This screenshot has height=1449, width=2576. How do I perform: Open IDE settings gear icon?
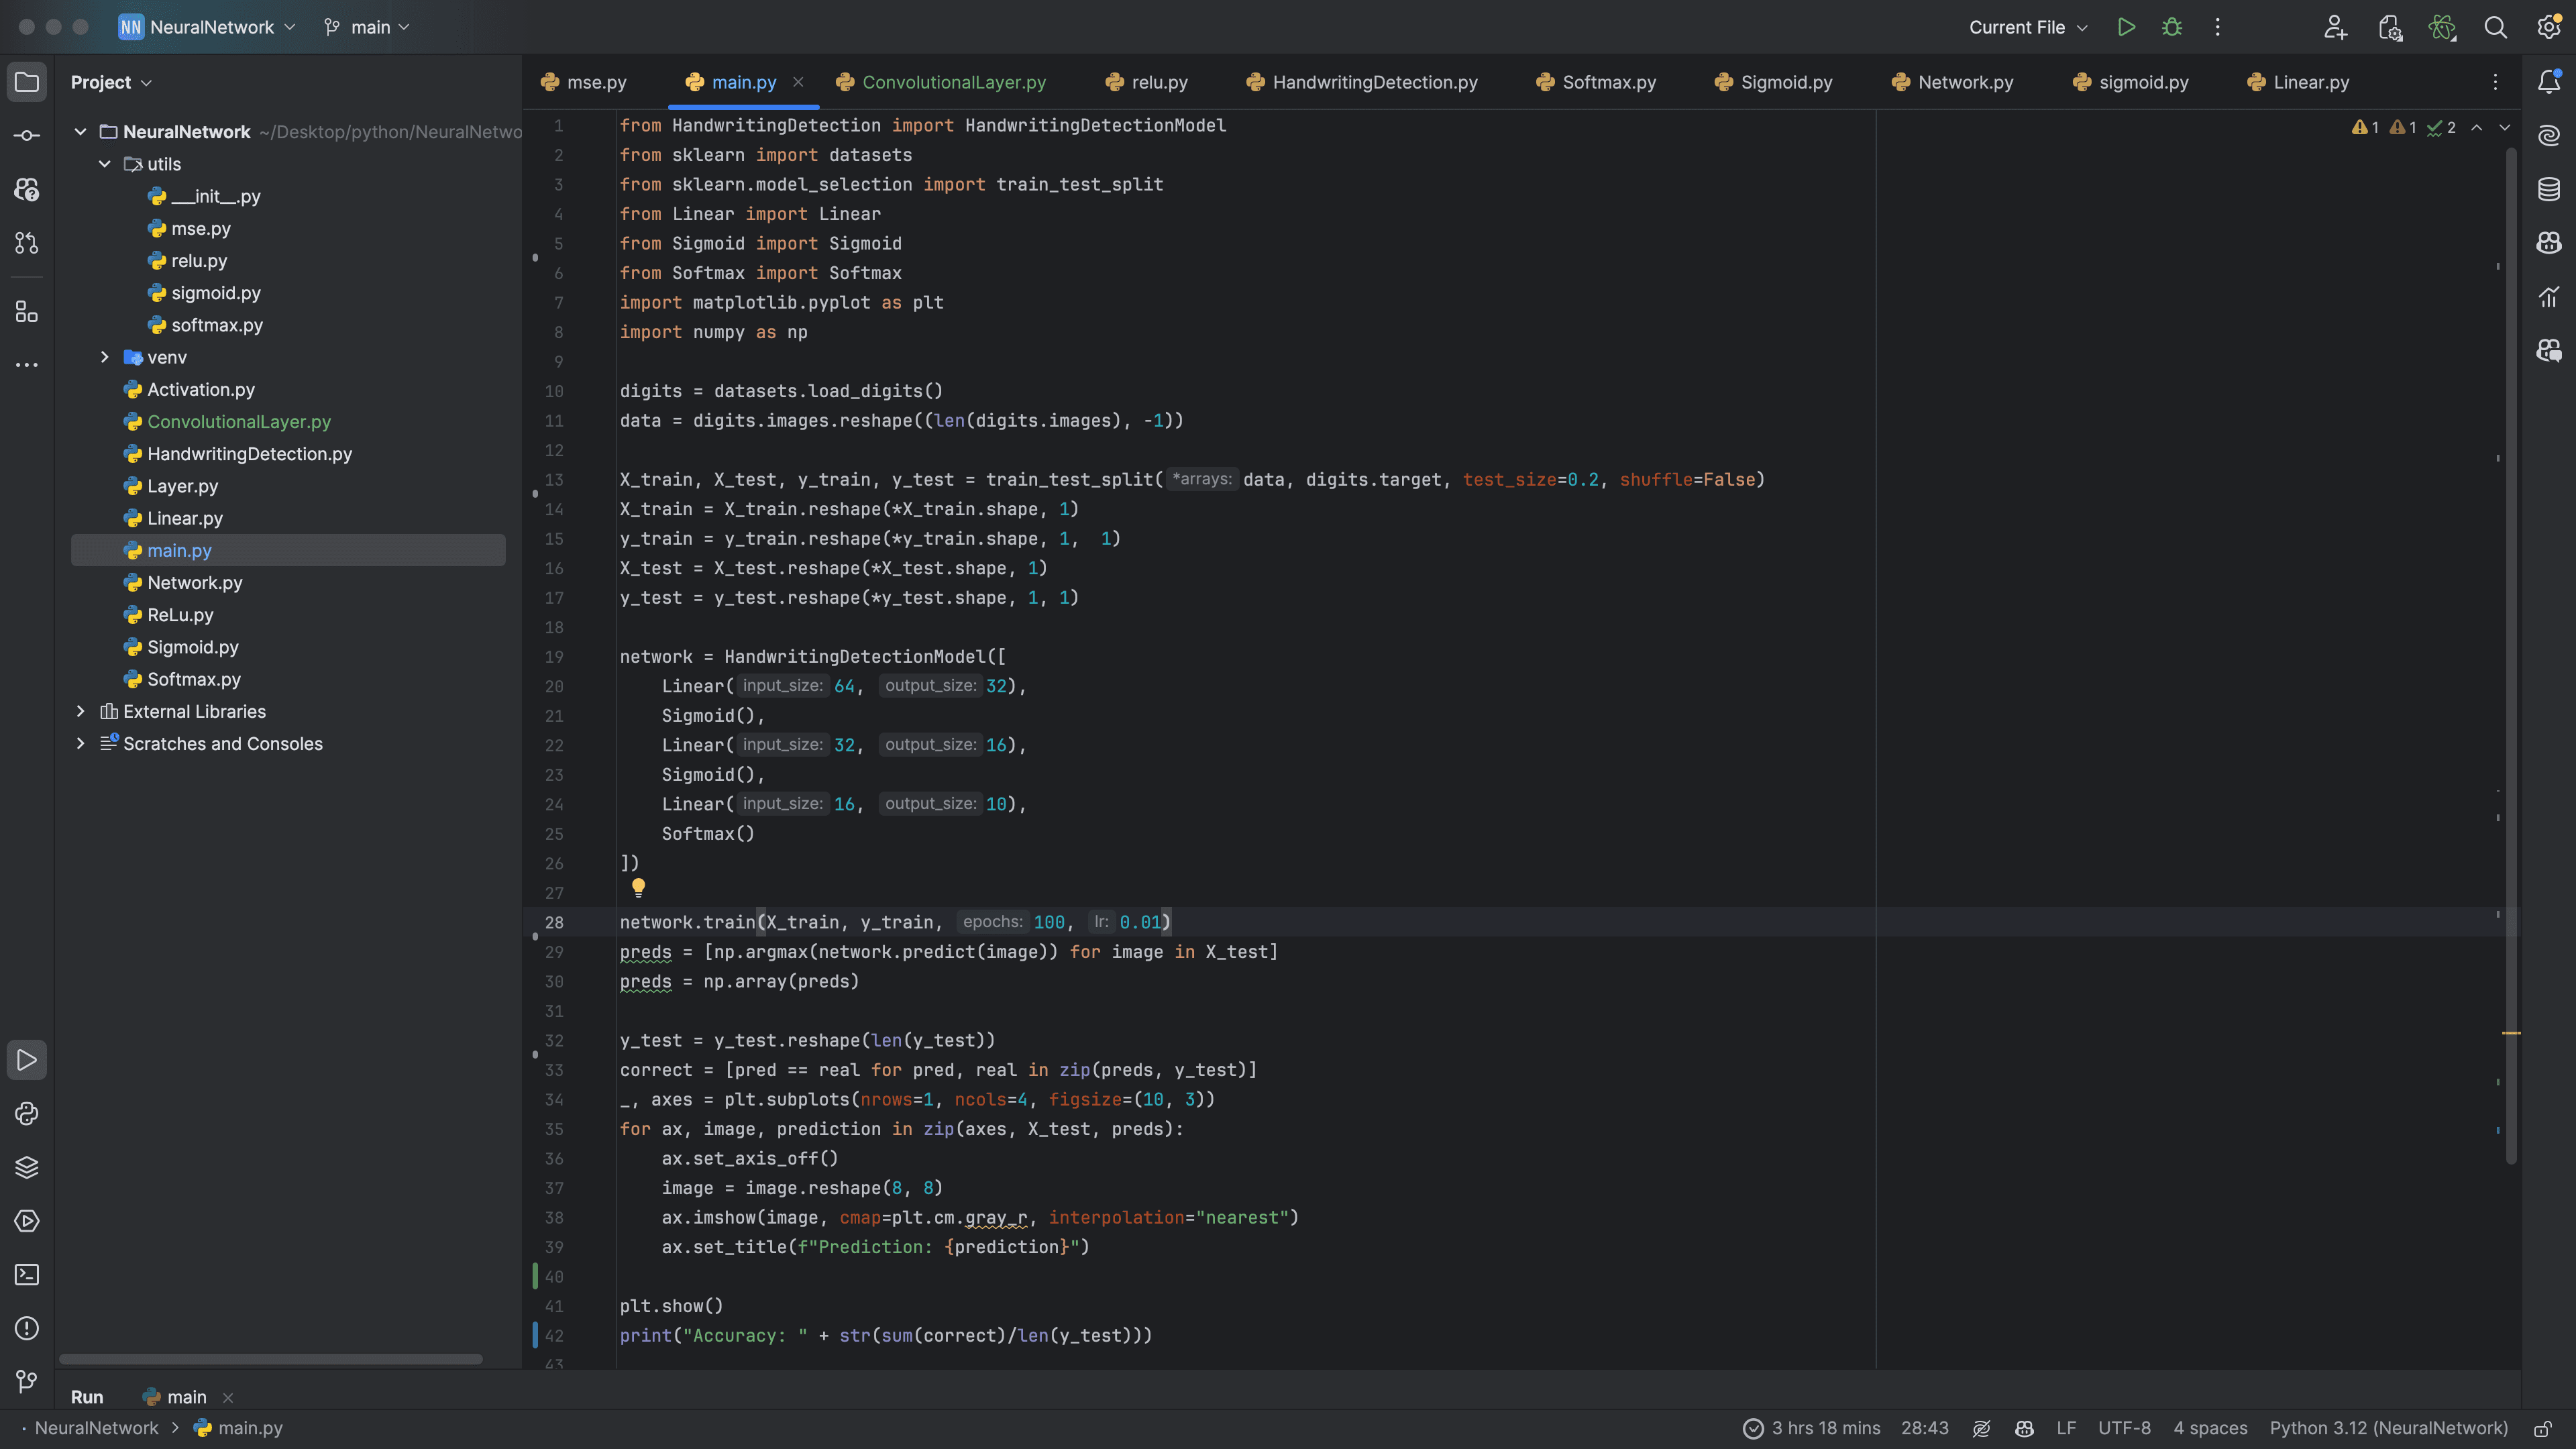tap(2549, 27)
